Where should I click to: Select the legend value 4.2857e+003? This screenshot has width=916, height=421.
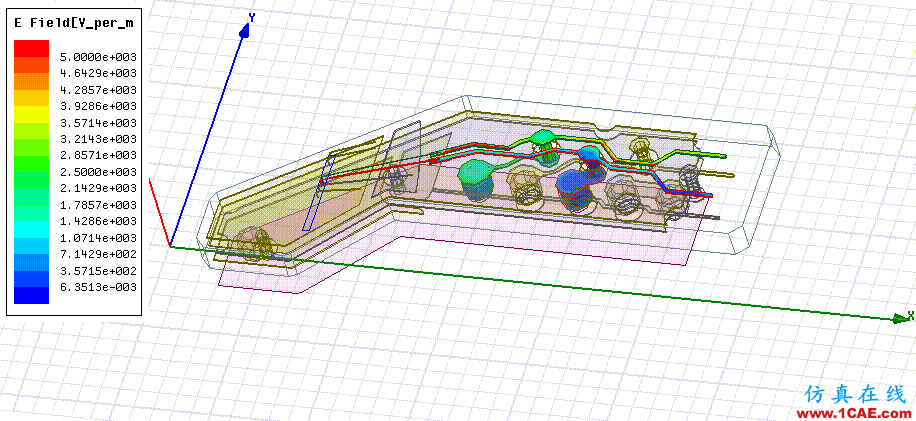pos(98,90)
